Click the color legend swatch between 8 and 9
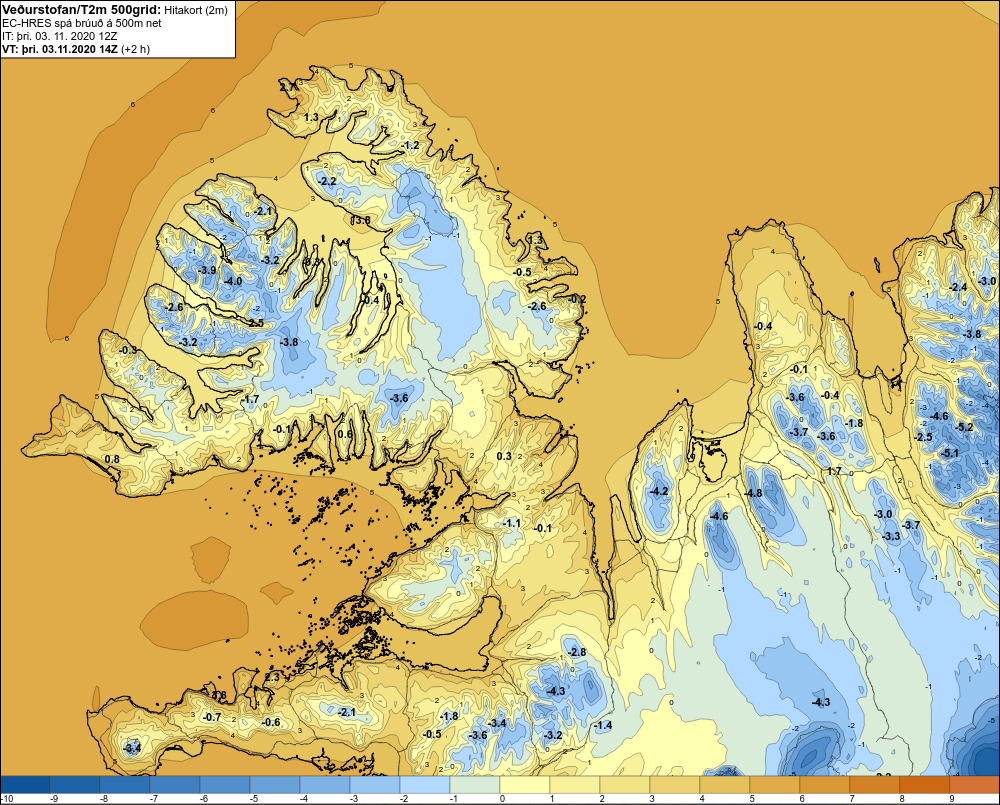This screenshot has width=1000, height=805. pos(925,785)
